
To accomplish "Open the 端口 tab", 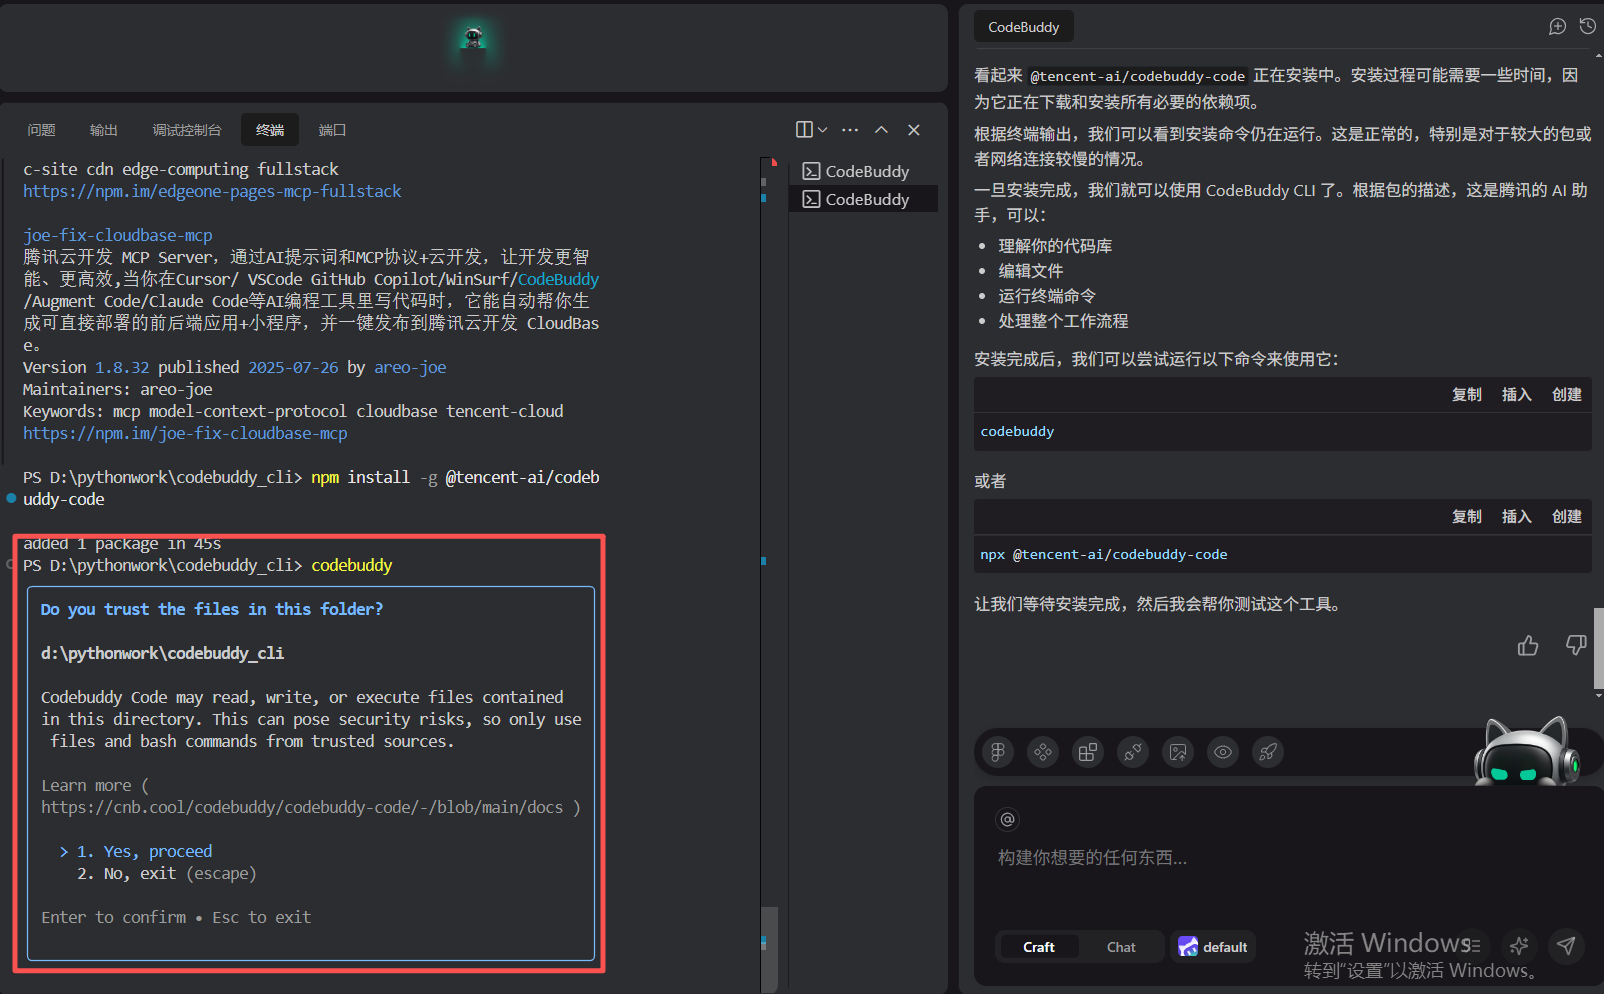I will pyautogui.click(x=332, y=130).
